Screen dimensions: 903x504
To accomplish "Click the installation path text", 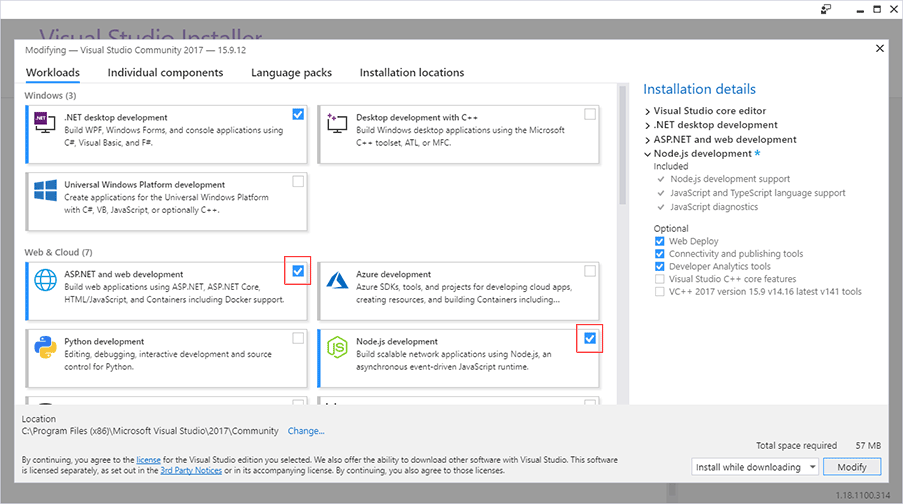I will coord(150,431).
